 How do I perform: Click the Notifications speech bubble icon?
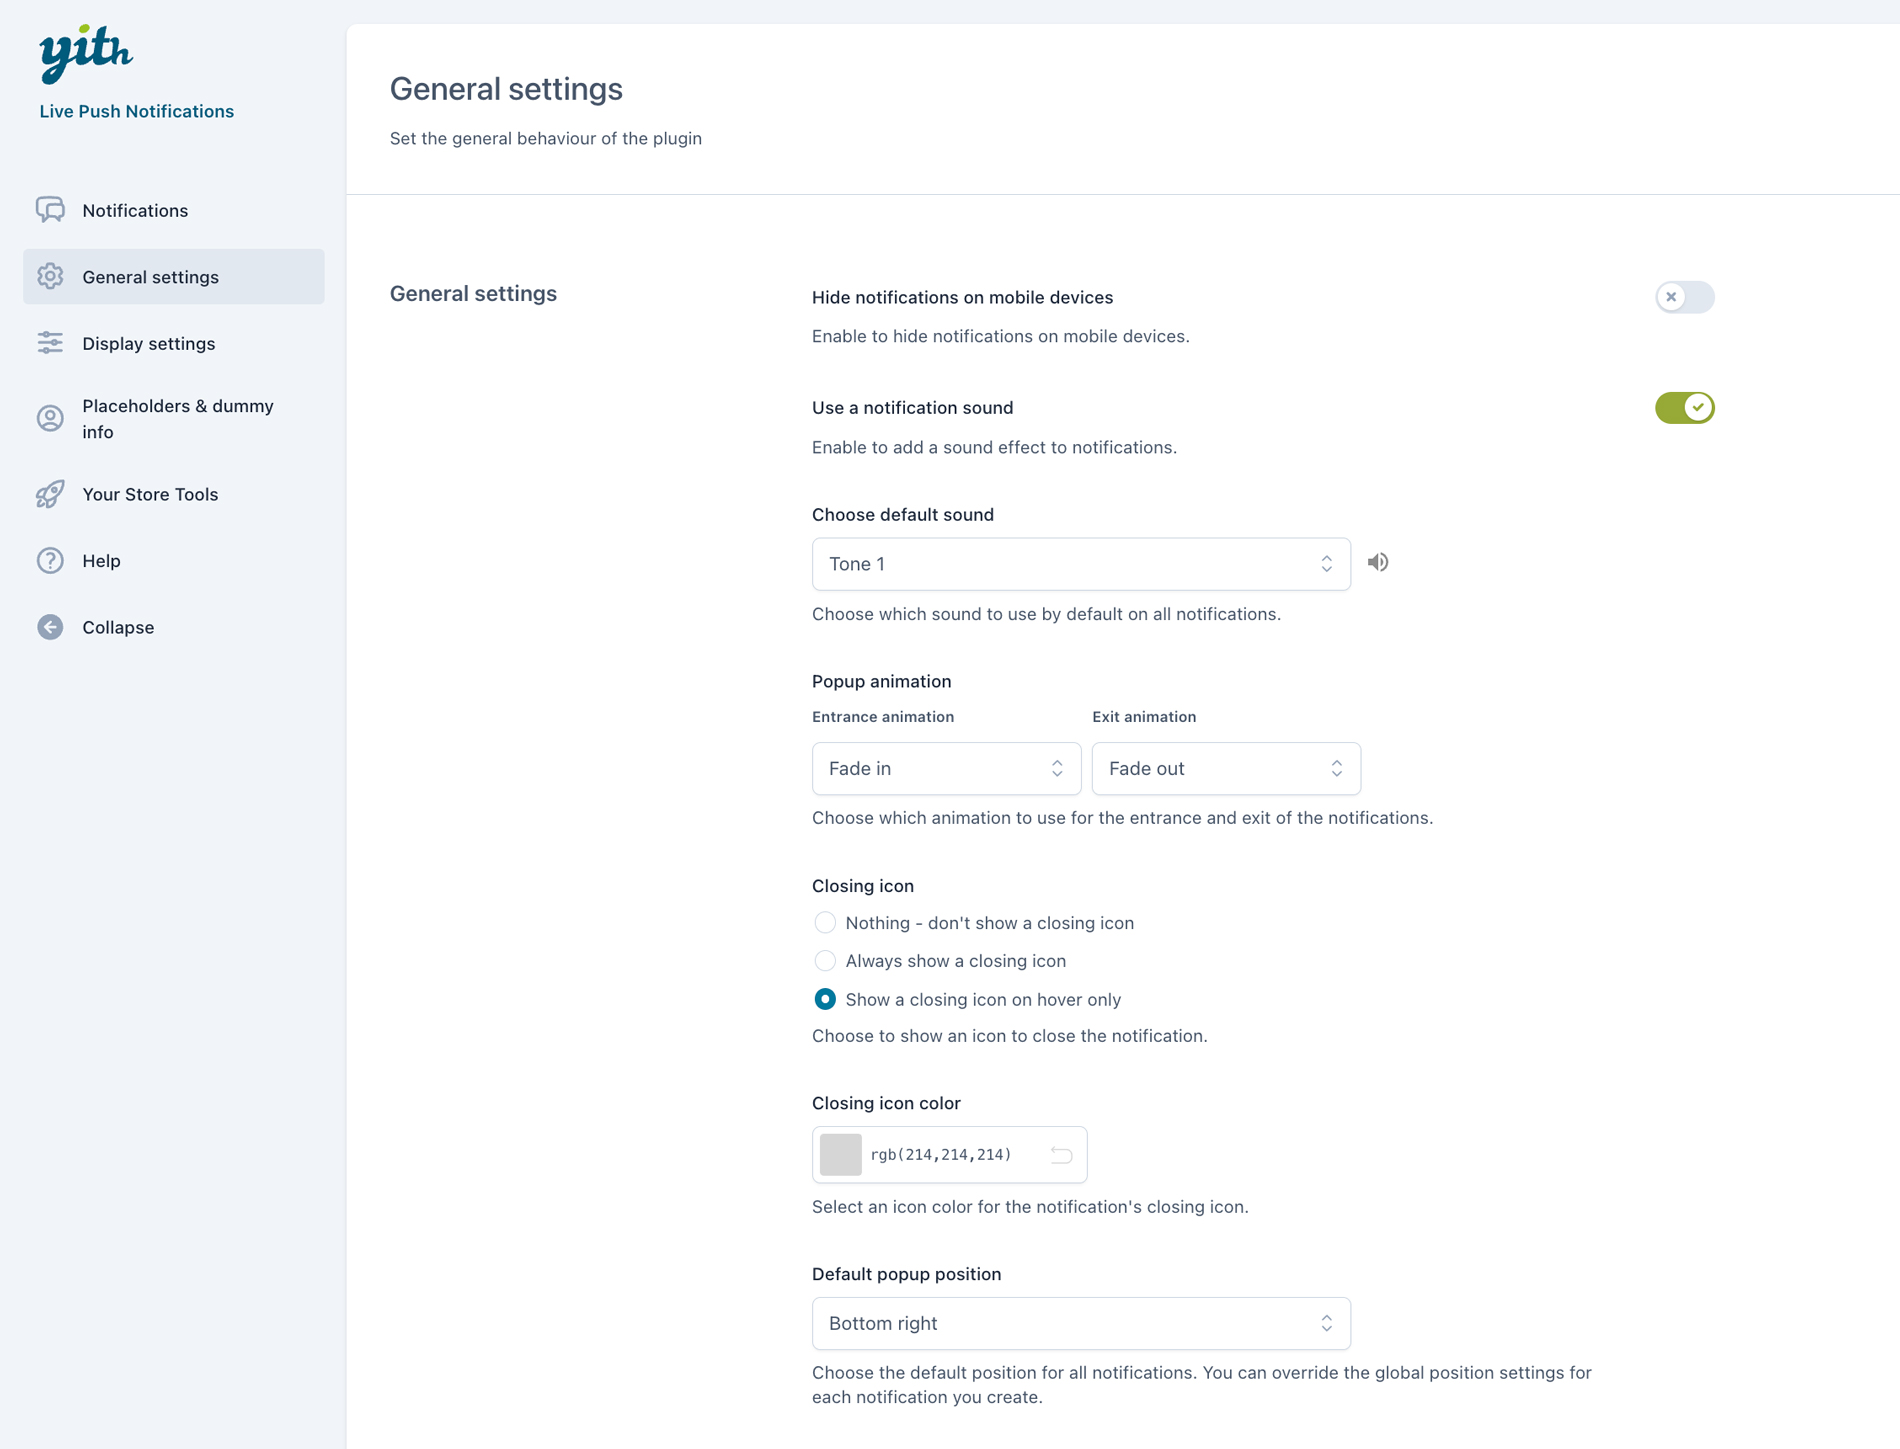click(50, 210)
